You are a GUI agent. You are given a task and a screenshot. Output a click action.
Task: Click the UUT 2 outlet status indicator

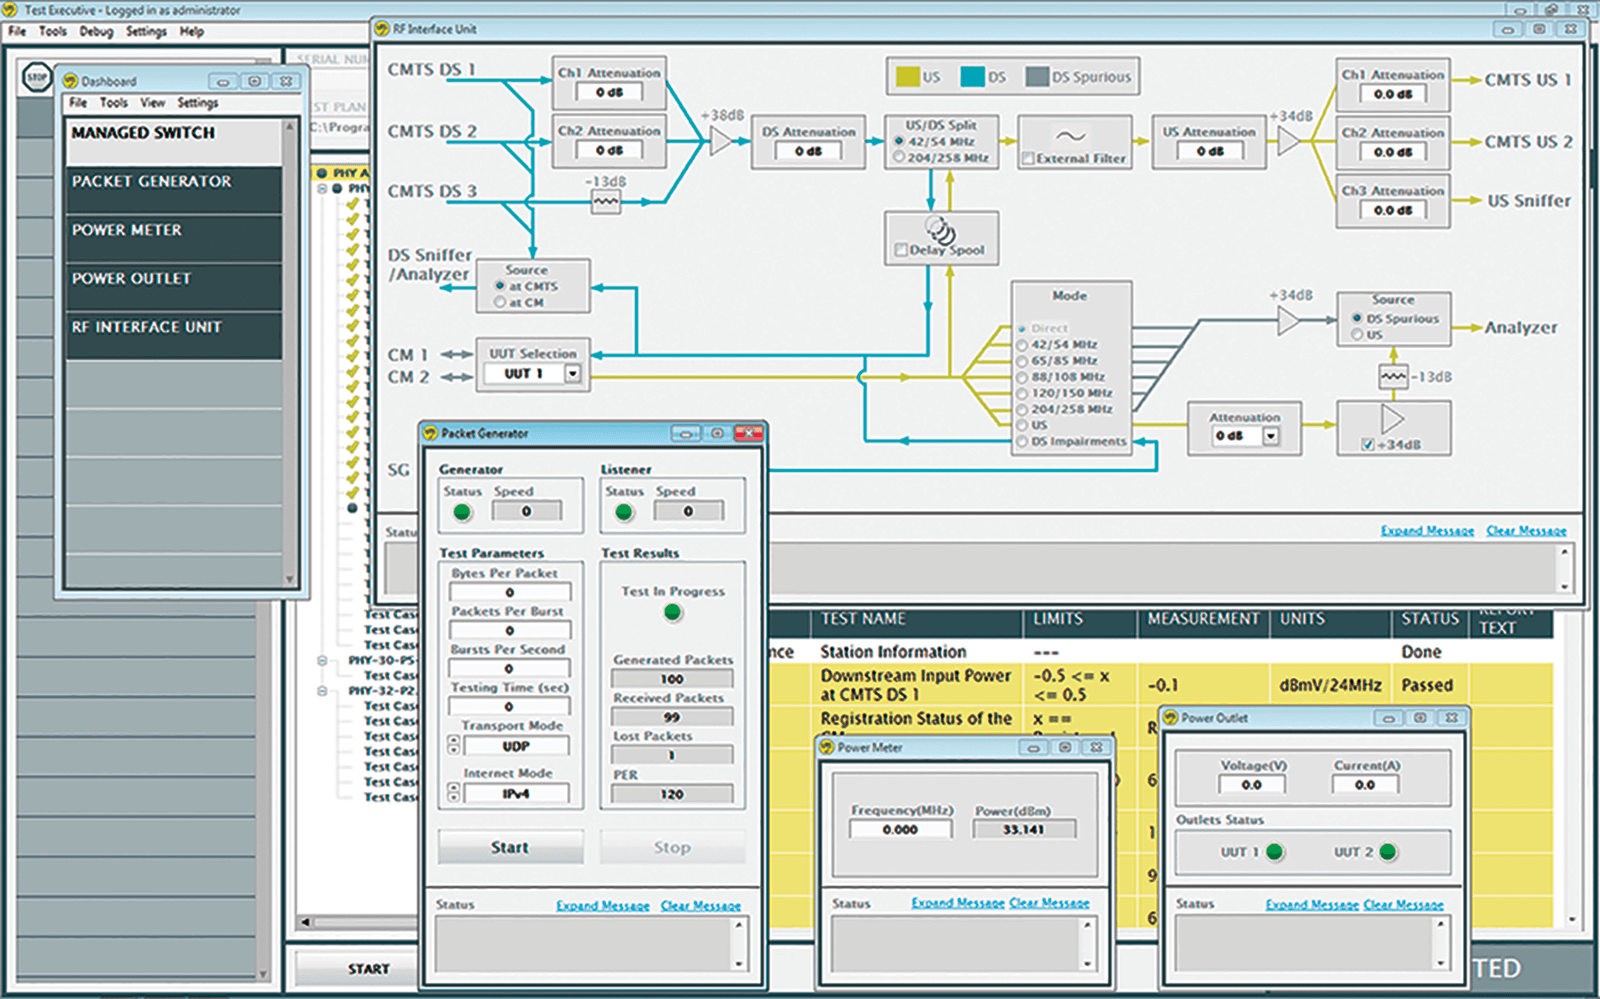[1388, 852]
